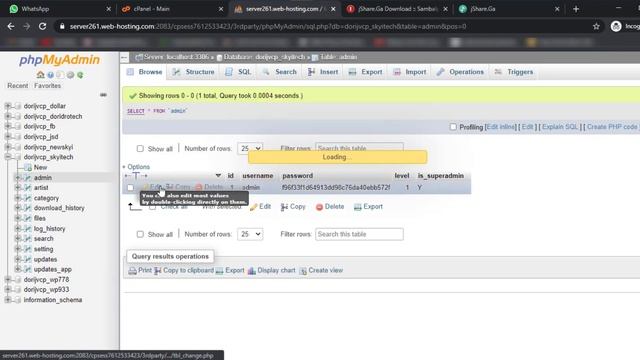Click Print in query results operations
This screenshot has width=640, height=360.
140,270
